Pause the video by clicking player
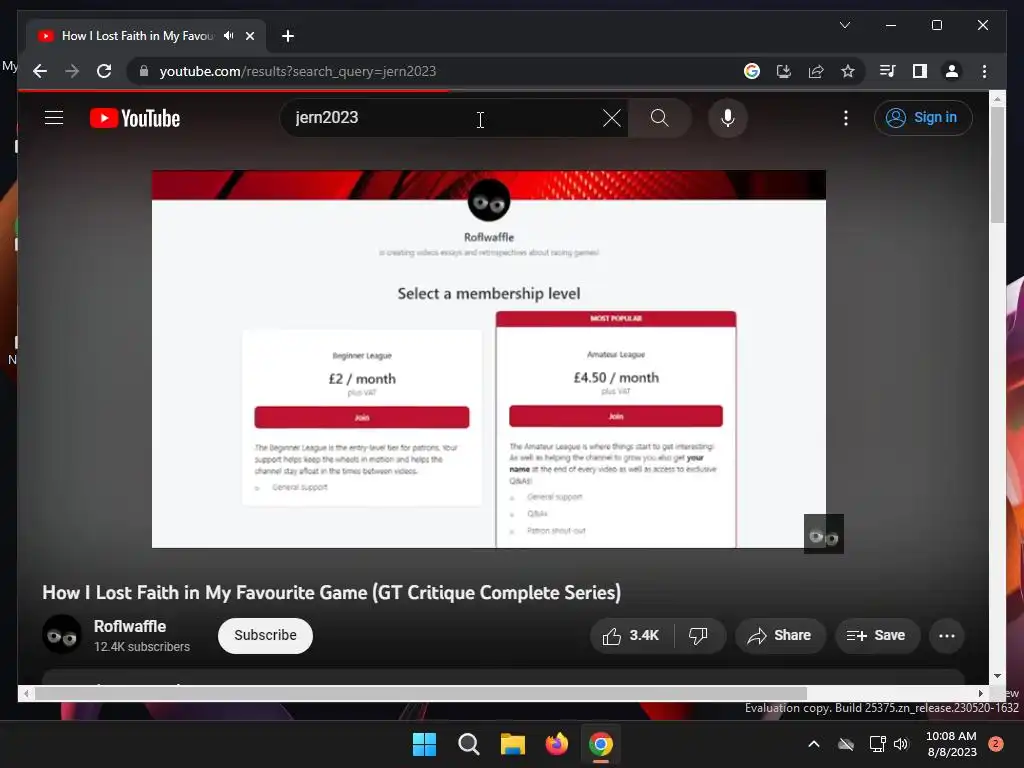The image size is (1024, 768). coord(488,359)
